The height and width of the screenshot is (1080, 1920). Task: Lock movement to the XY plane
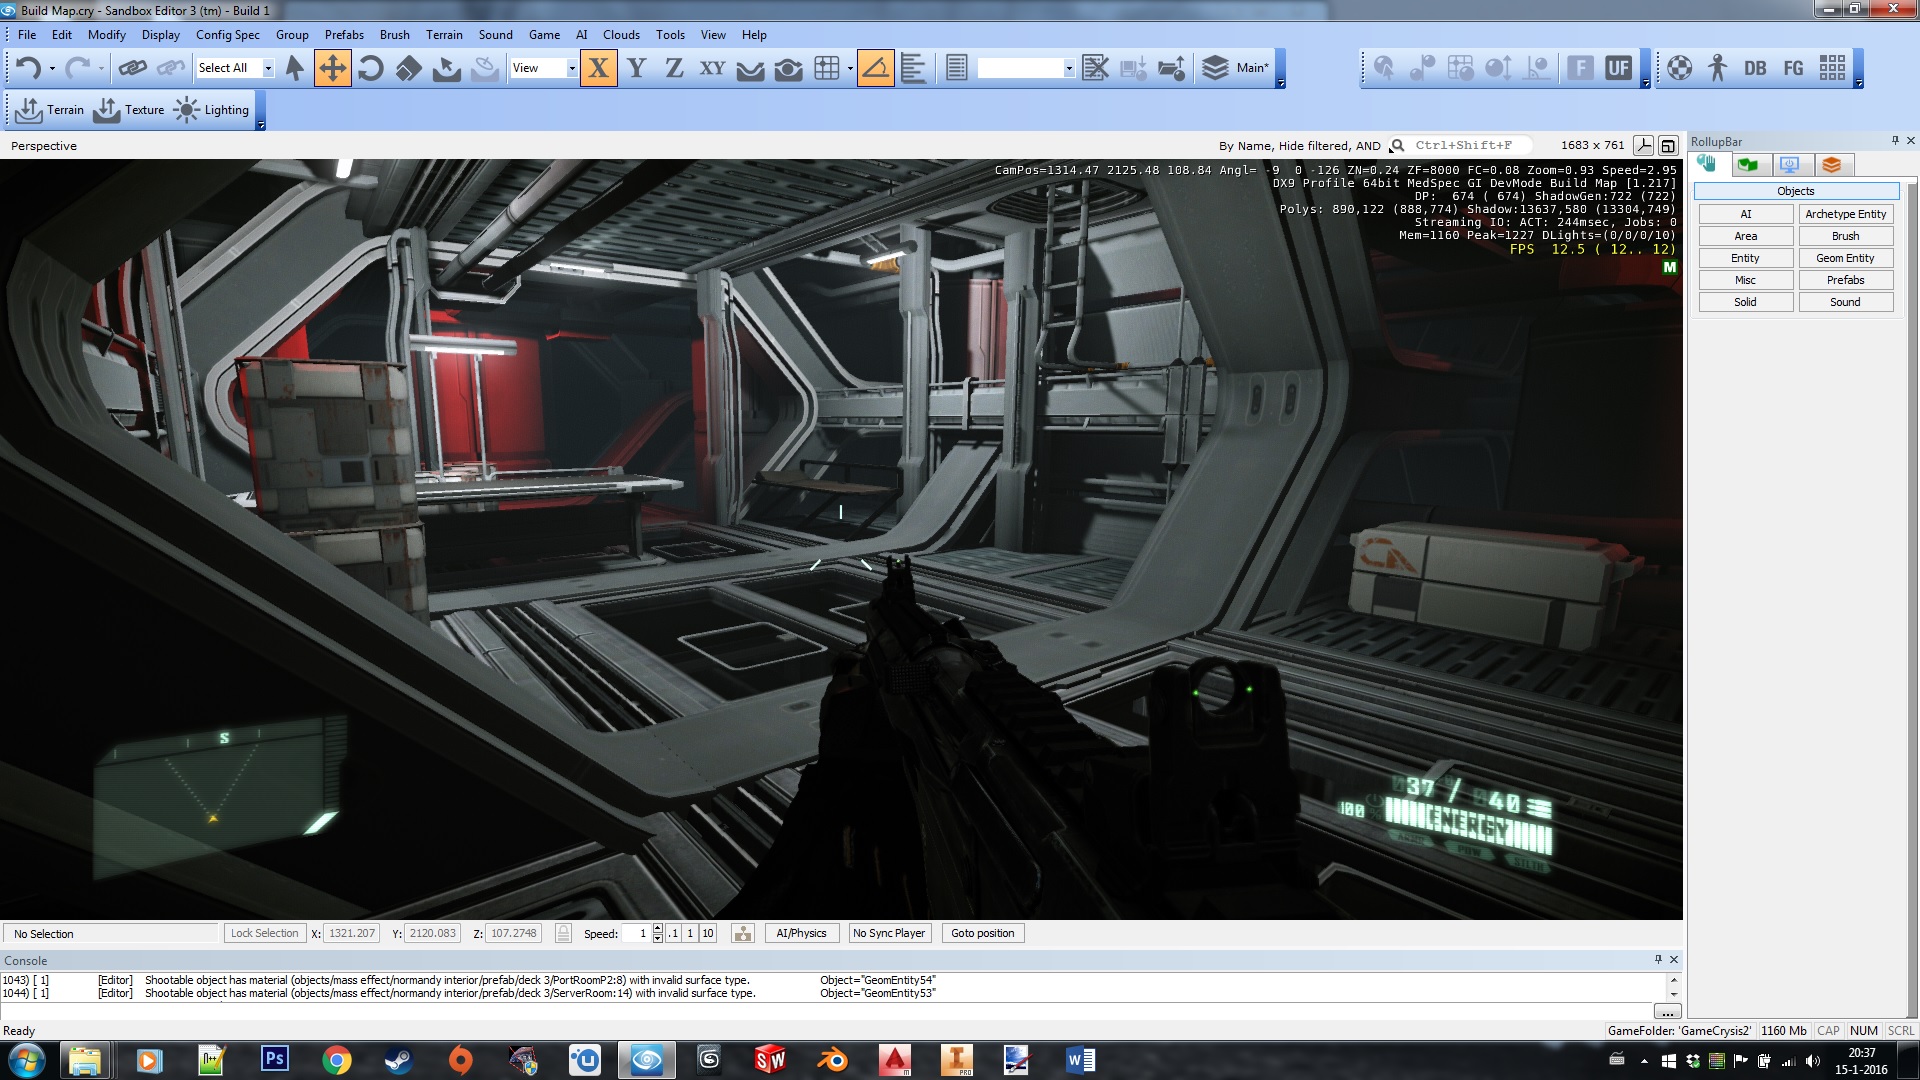(x=712, y=68)
